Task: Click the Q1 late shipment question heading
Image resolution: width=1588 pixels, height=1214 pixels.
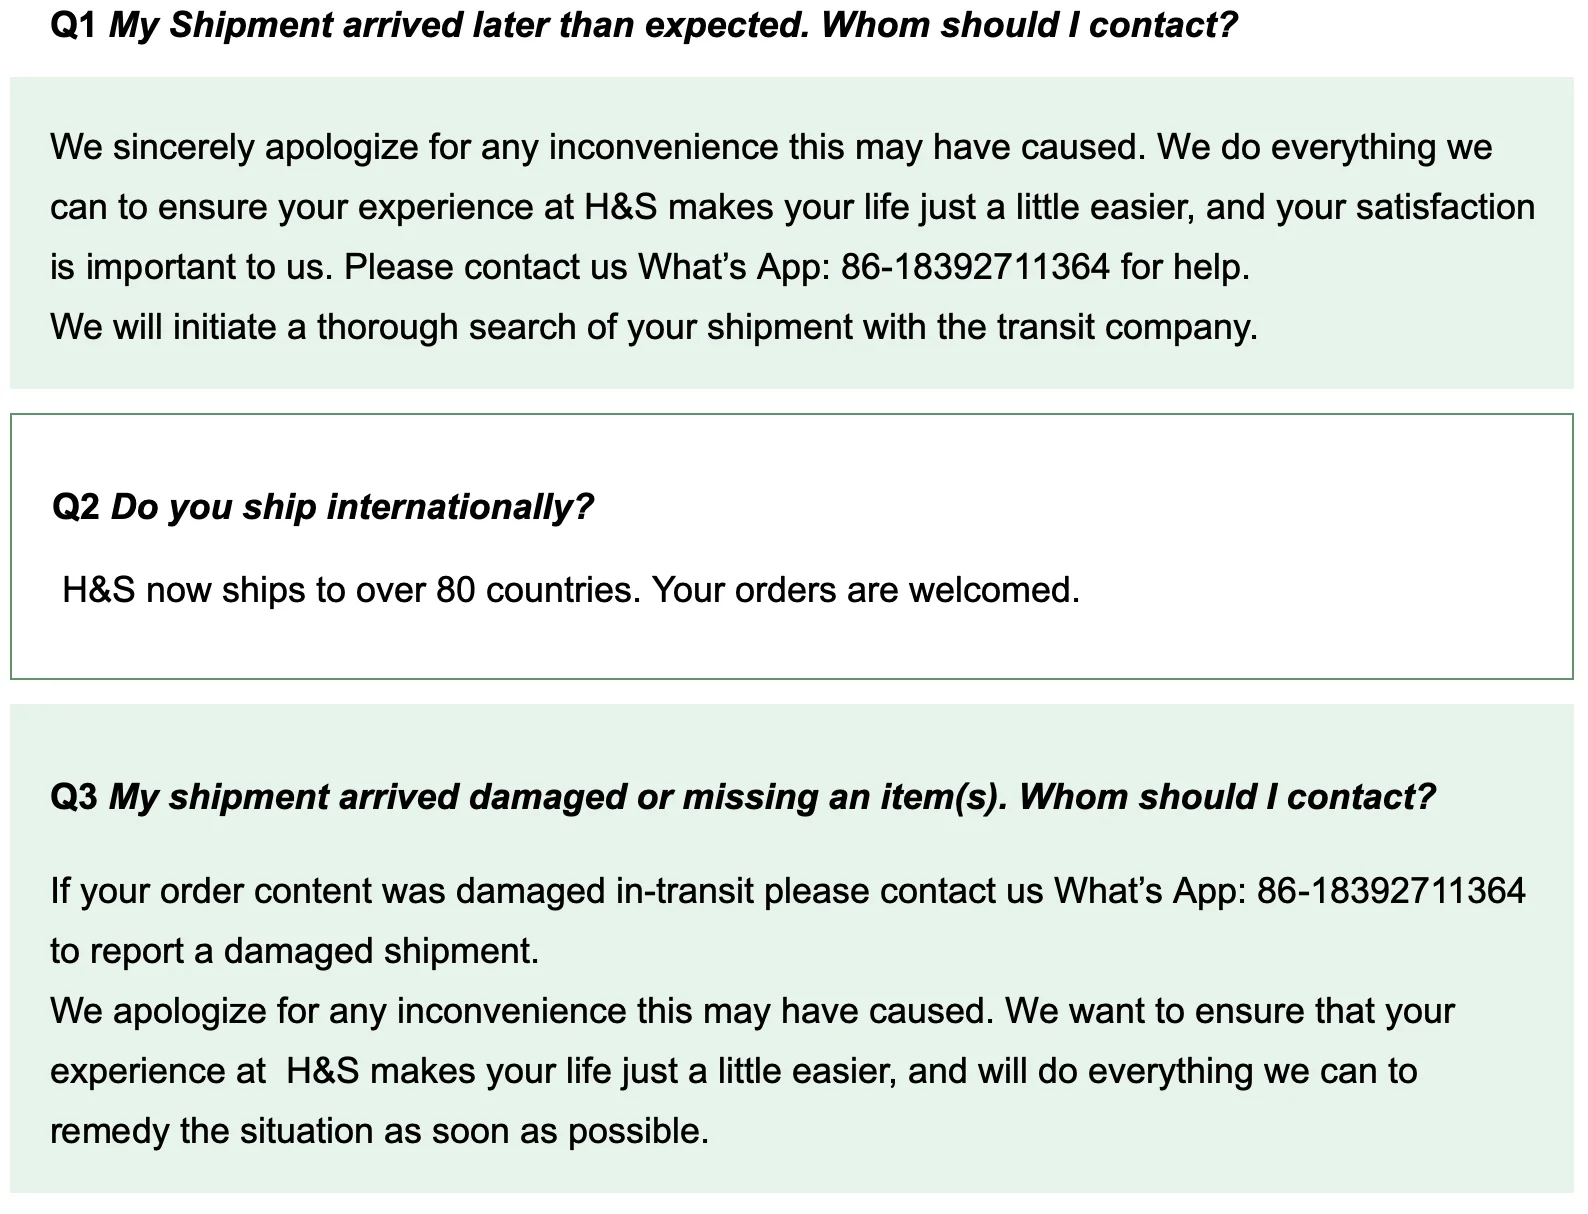Action: (x=672, y=25)
